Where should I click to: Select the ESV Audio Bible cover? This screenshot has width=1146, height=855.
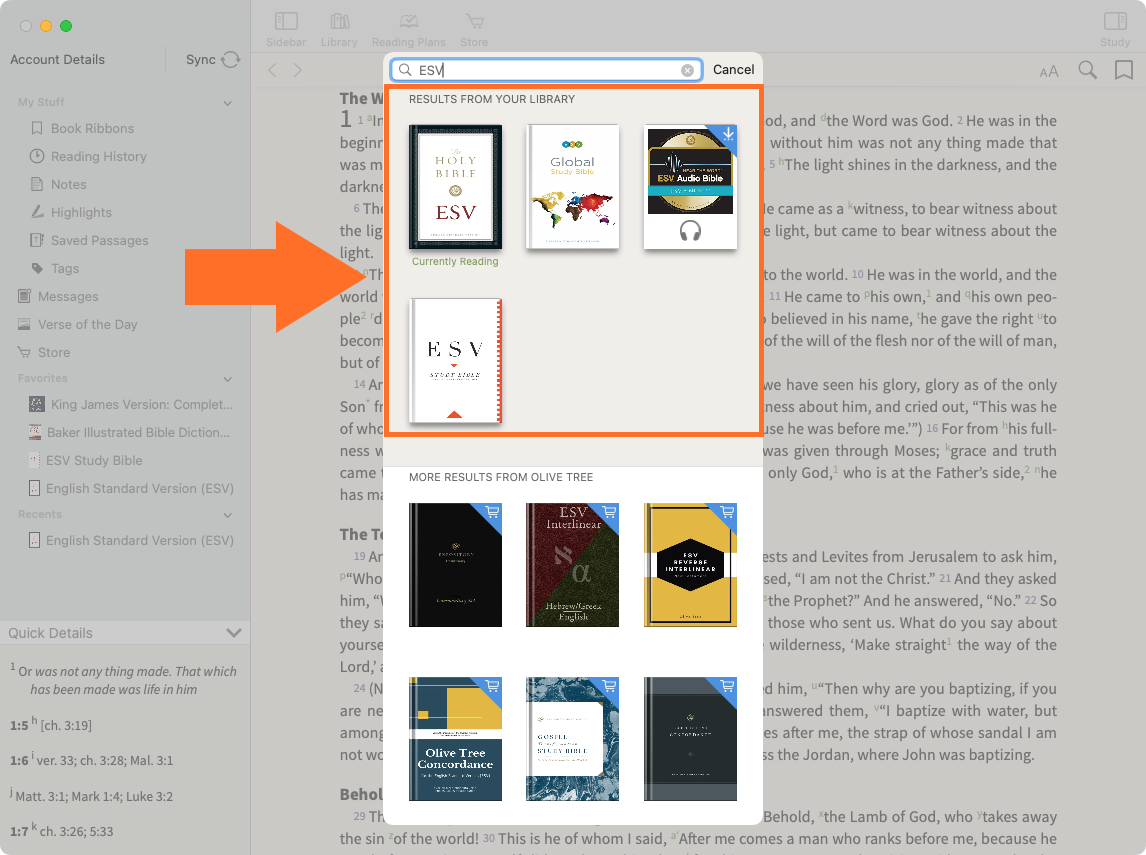690,187
